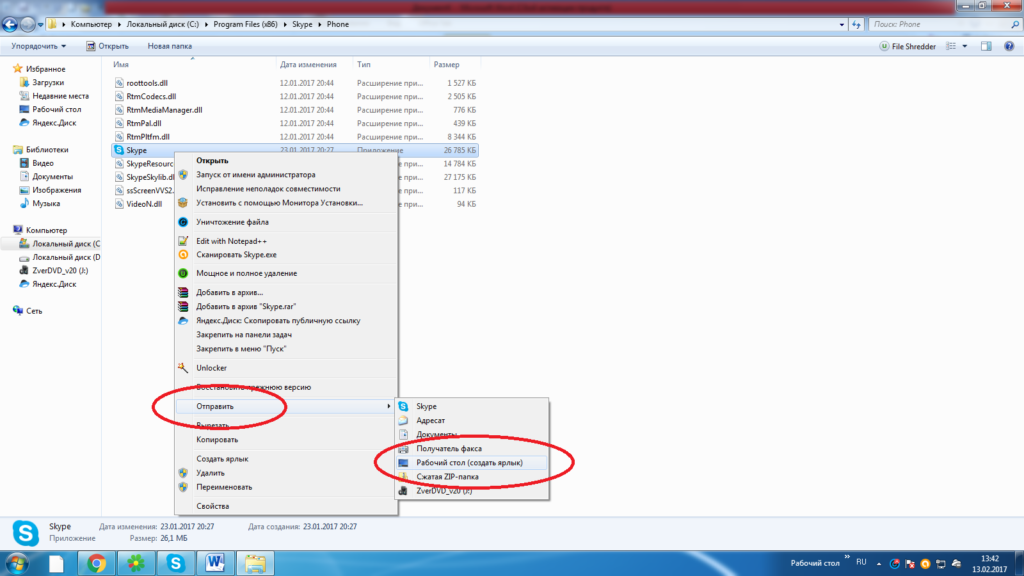This screenshot has height=576, width=1024.
Task: Open Рабочий стол in Избранное sidebar
Action: [56, 109]
